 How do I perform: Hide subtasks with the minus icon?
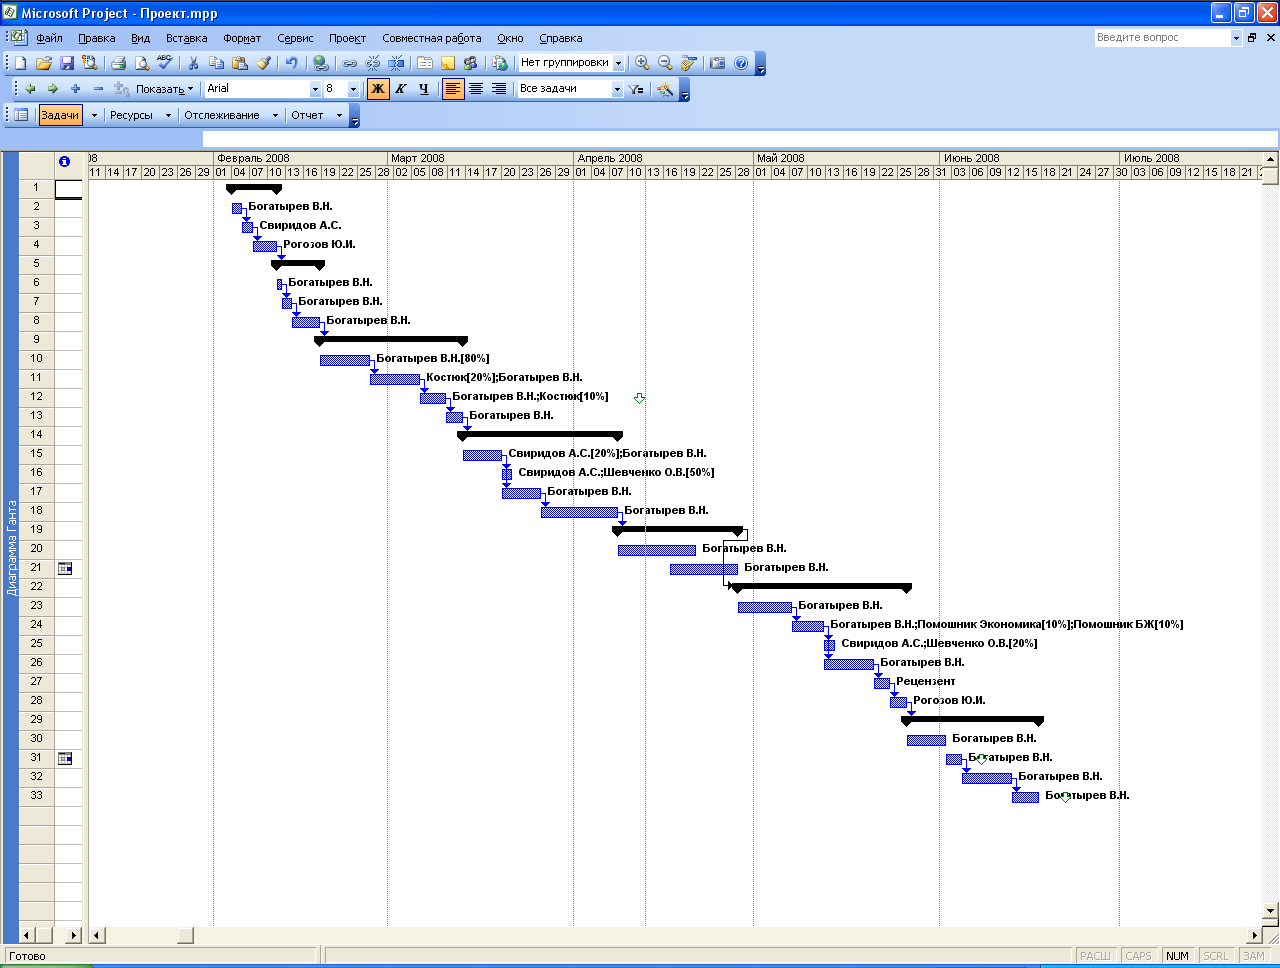pyautogui.click(x=98, y=89)
